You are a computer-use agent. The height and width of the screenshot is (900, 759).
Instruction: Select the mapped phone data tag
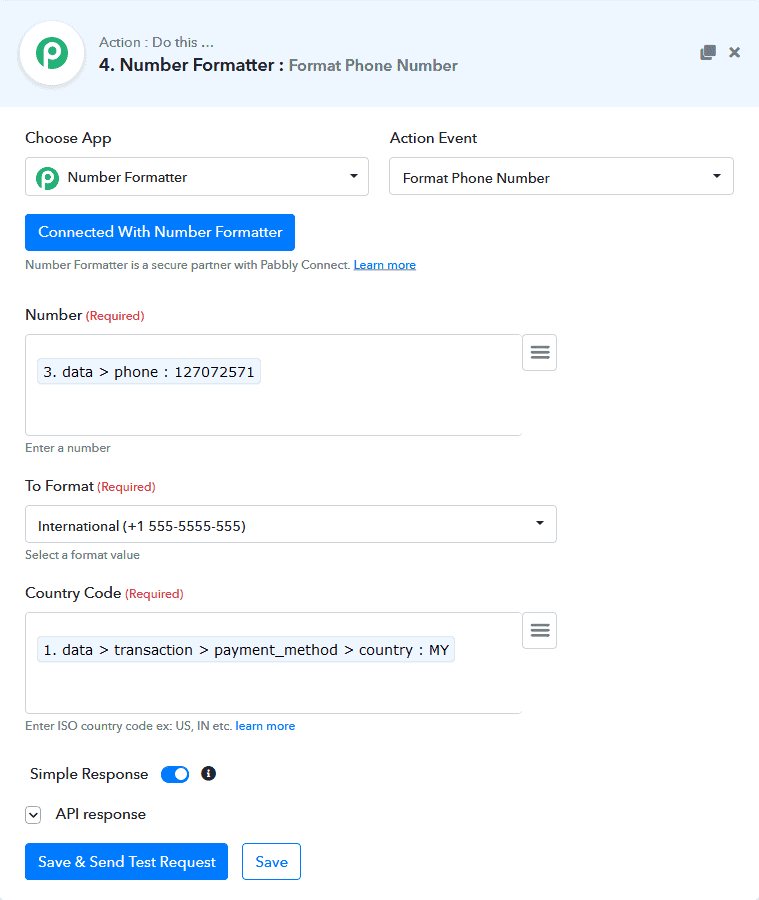click(x=149, y=372)
